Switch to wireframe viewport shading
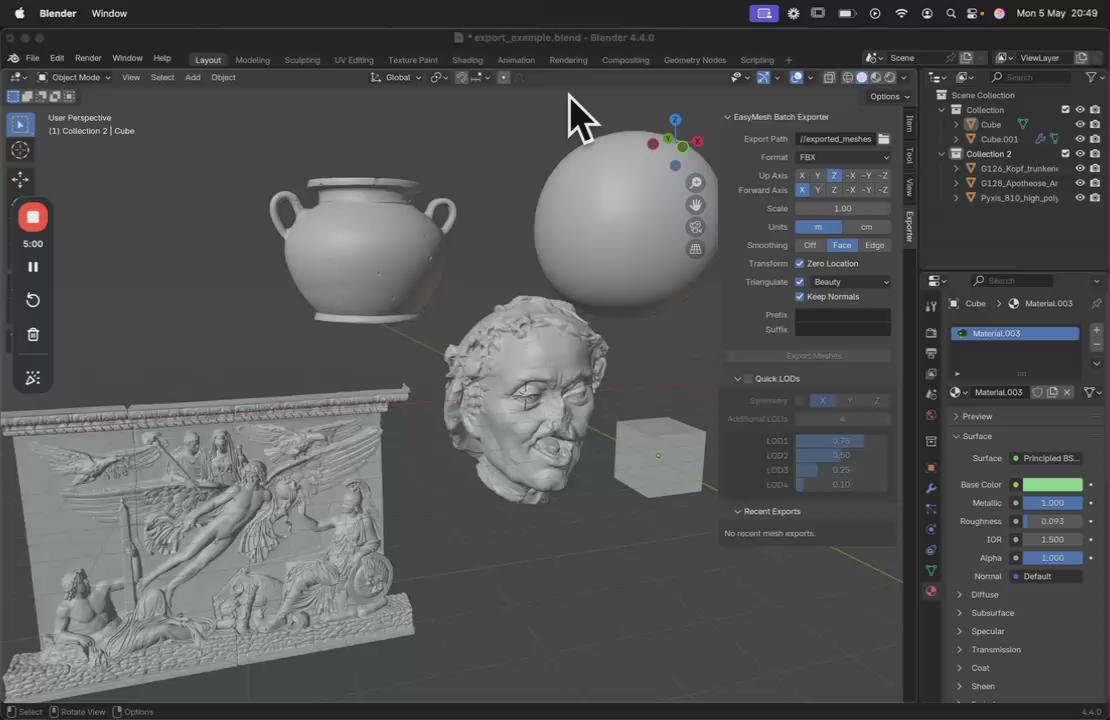Image resolution: width=1110 pixels, height=720 pixels. (x=847, y=77)
